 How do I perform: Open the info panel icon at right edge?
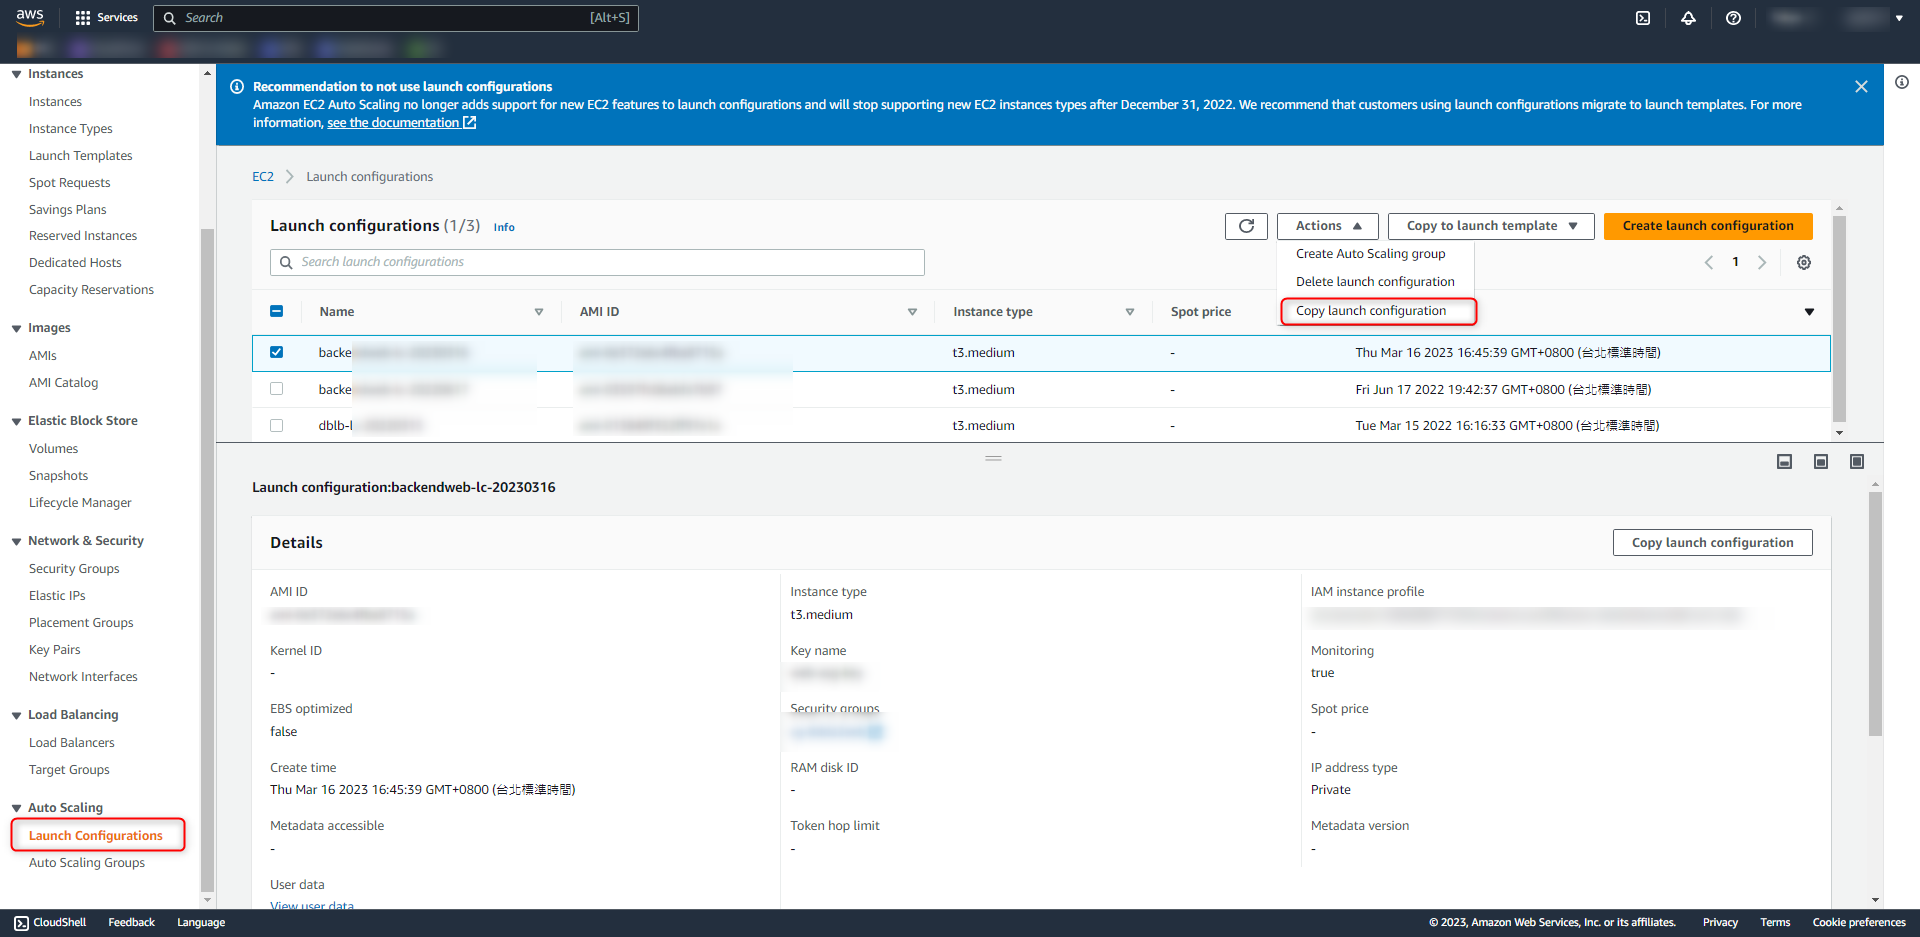pyautogui.click(x=1901, y=82)
